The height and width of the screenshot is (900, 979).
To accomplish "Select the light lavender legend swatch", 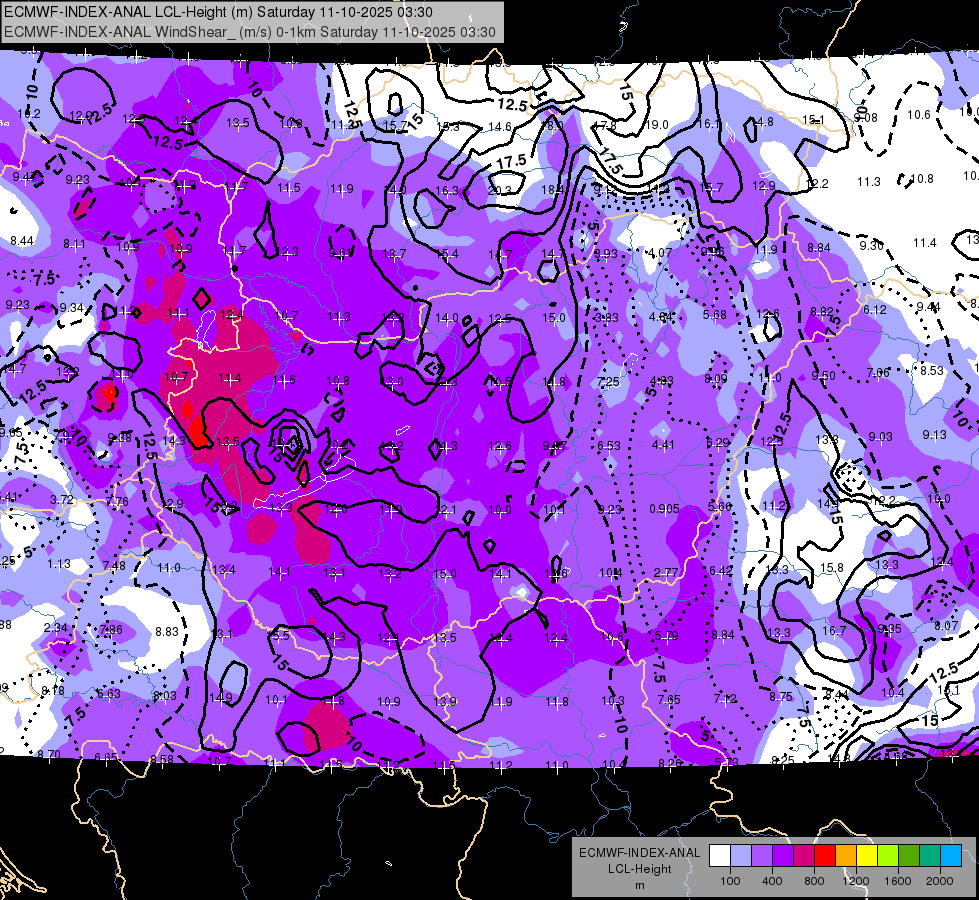I will point(741,855).
